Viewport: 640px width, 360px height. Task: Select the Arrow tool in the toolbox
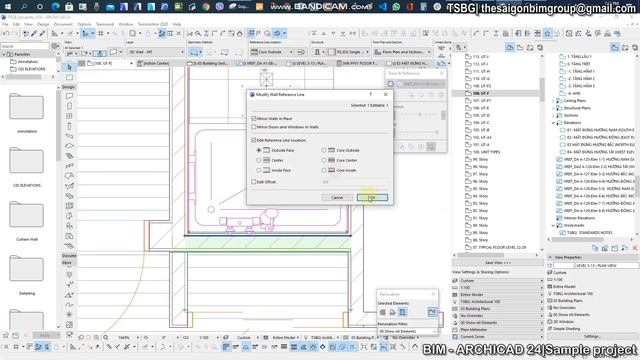[69, 67]
